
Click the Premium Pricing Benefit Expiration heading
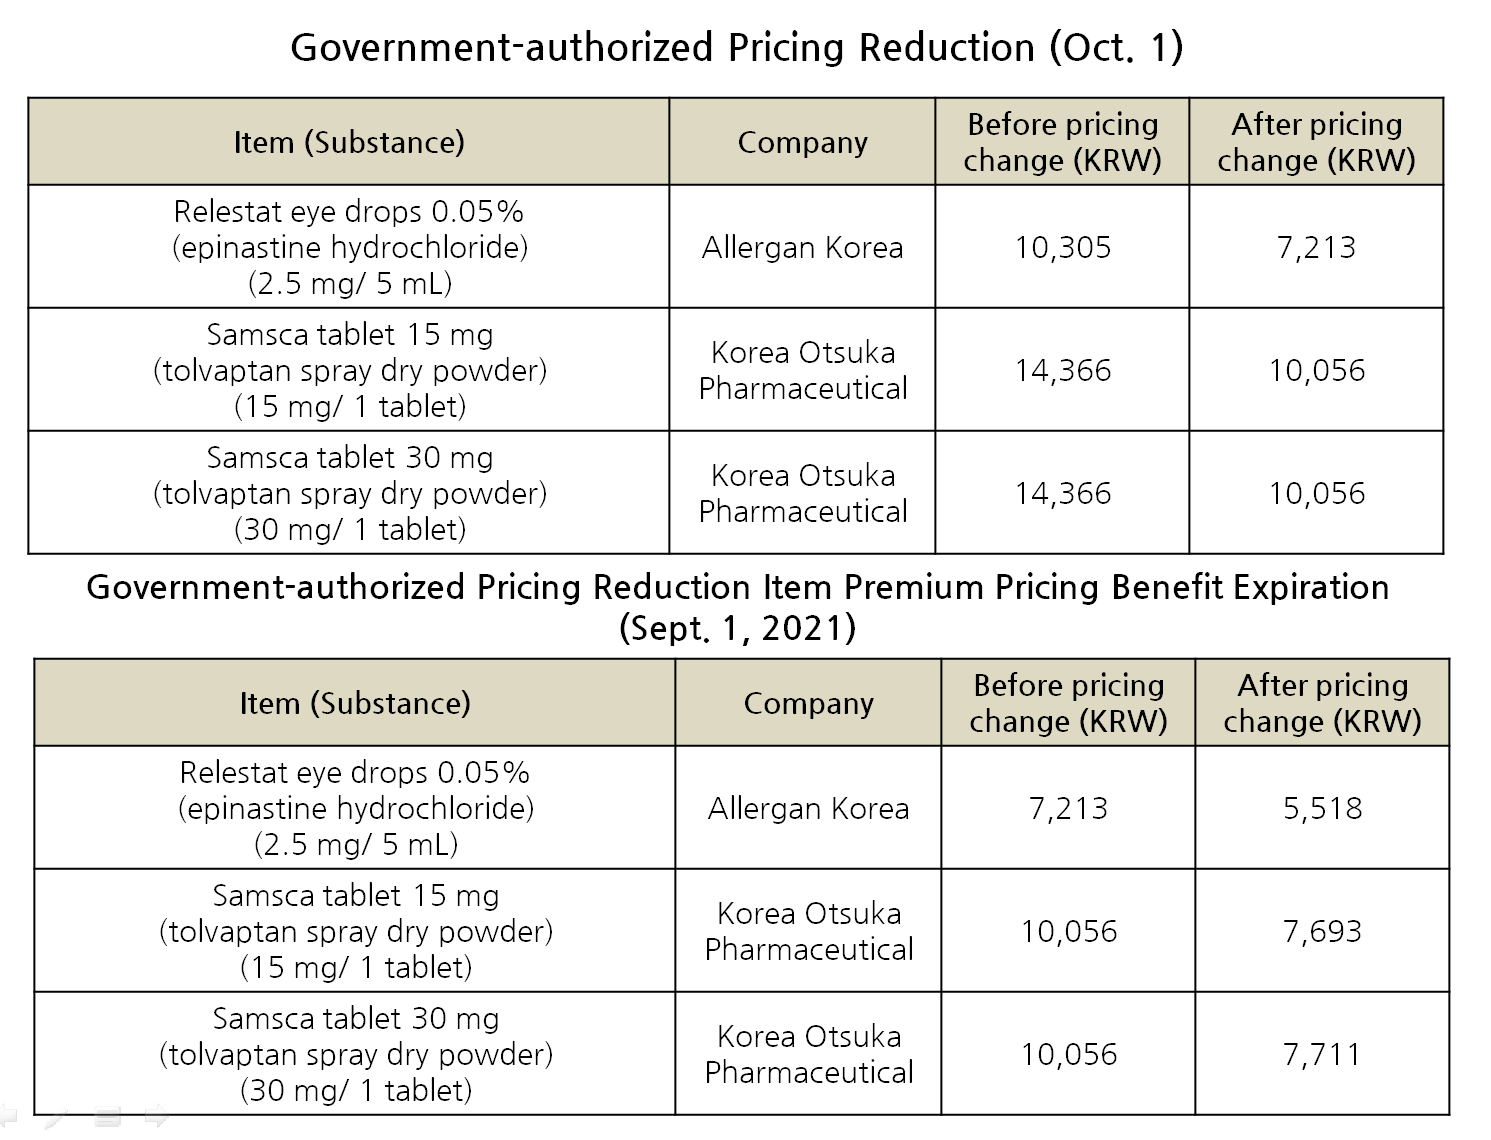[x=737, y=606]
